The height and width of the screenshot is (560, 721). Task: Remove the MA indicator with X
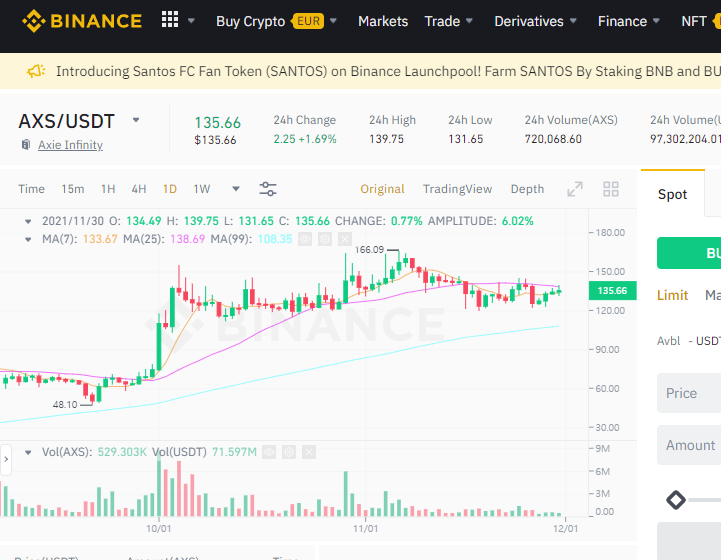[345, 239]
